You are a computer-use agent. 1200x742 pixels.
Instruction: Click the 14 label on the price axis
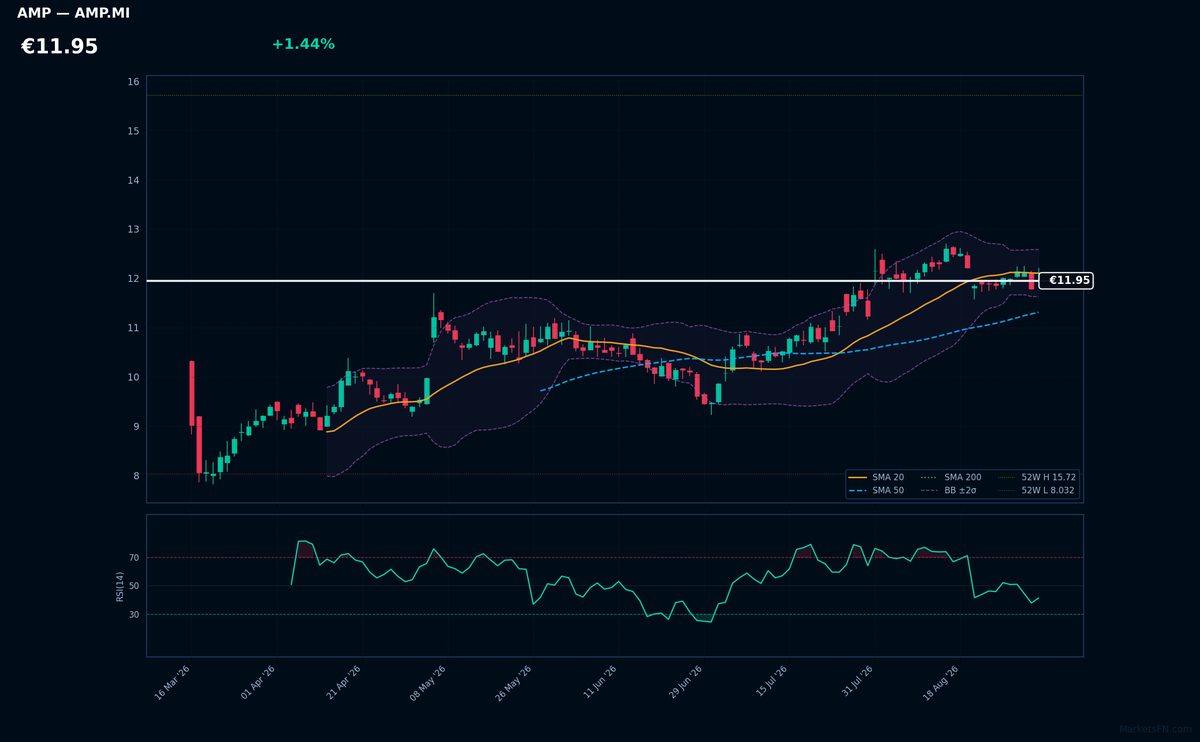[133, 180]
